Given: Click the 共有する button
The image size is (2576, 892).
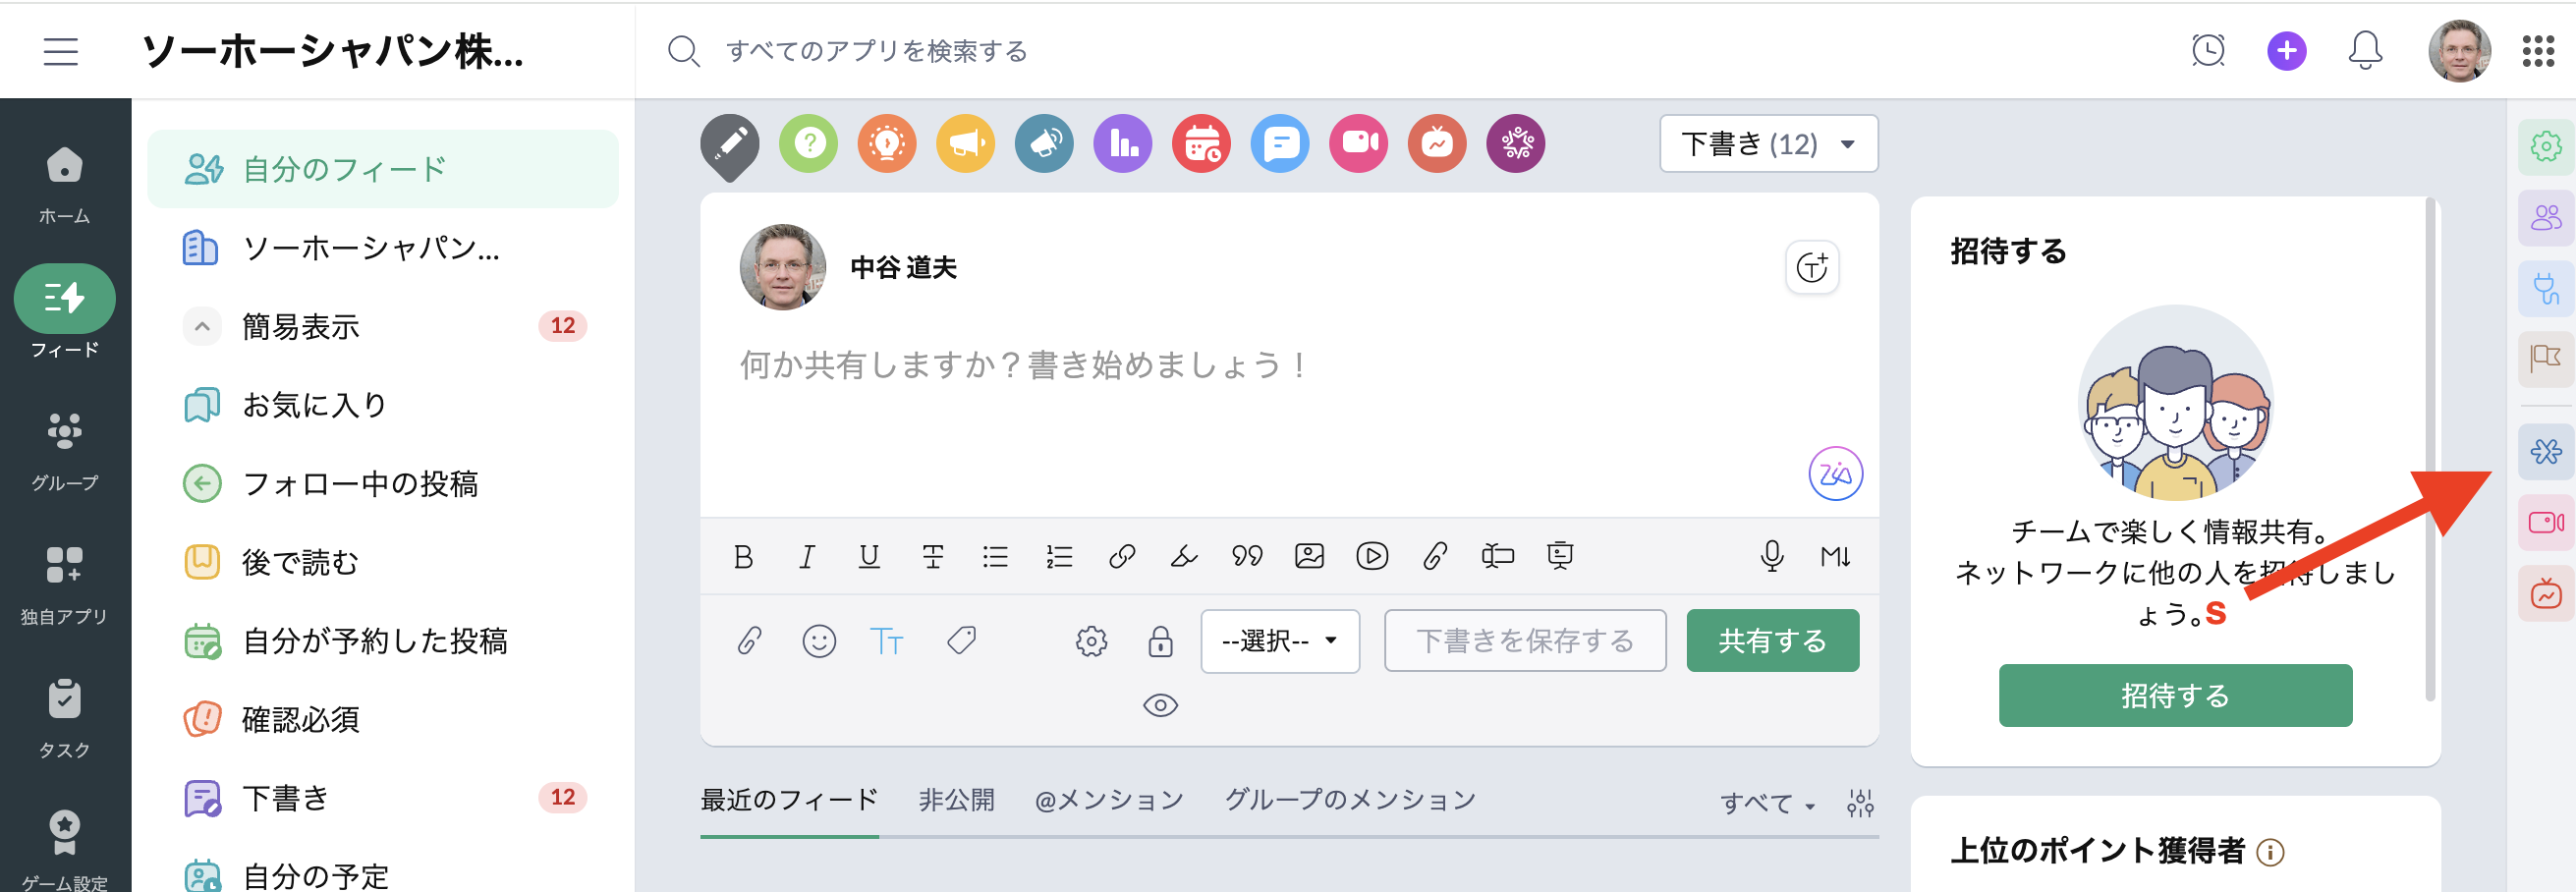Looking at the screenshot, I should point(1772,641).
